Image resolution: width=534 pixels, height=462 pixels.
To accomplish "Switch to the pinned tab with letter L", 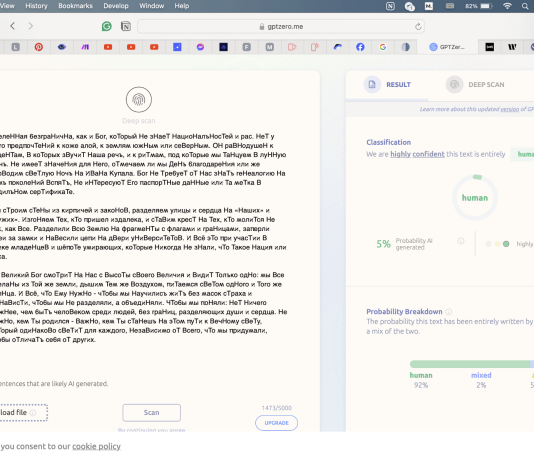I will pos(16,47).
